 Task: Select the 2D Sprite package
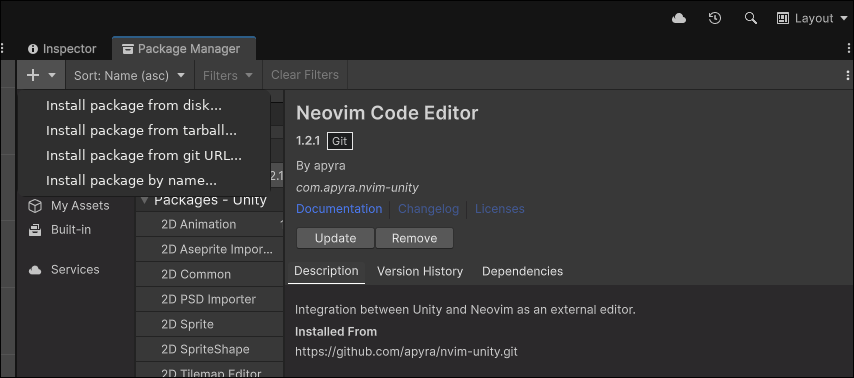pyautogui.click(x=210, y=325)
